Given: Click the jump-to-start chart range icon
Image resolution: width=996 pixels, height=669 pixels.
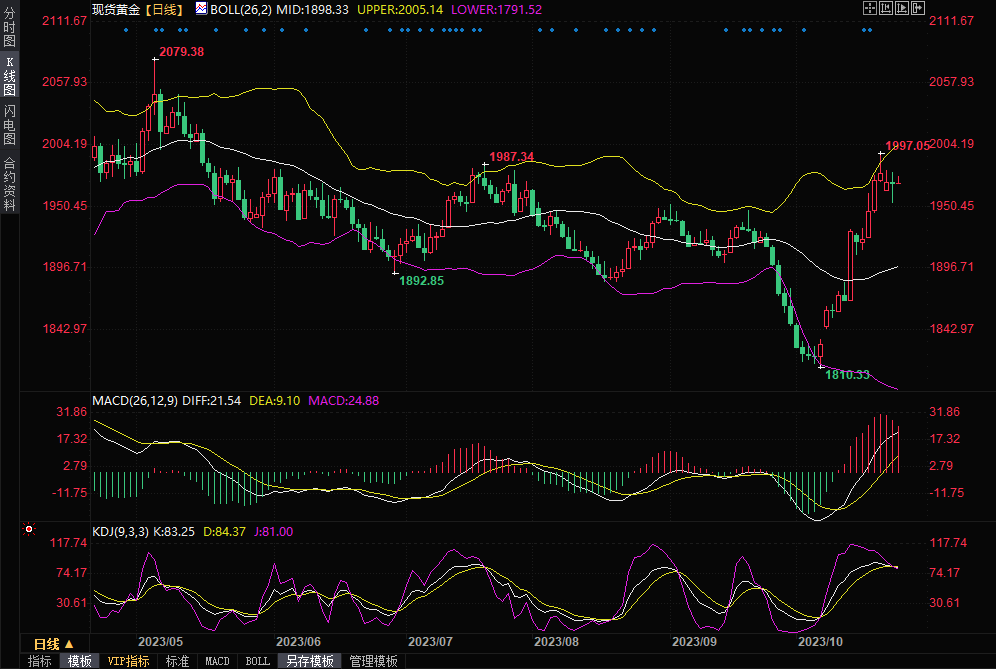Looking at the screenshot, I should pos(887,8).
